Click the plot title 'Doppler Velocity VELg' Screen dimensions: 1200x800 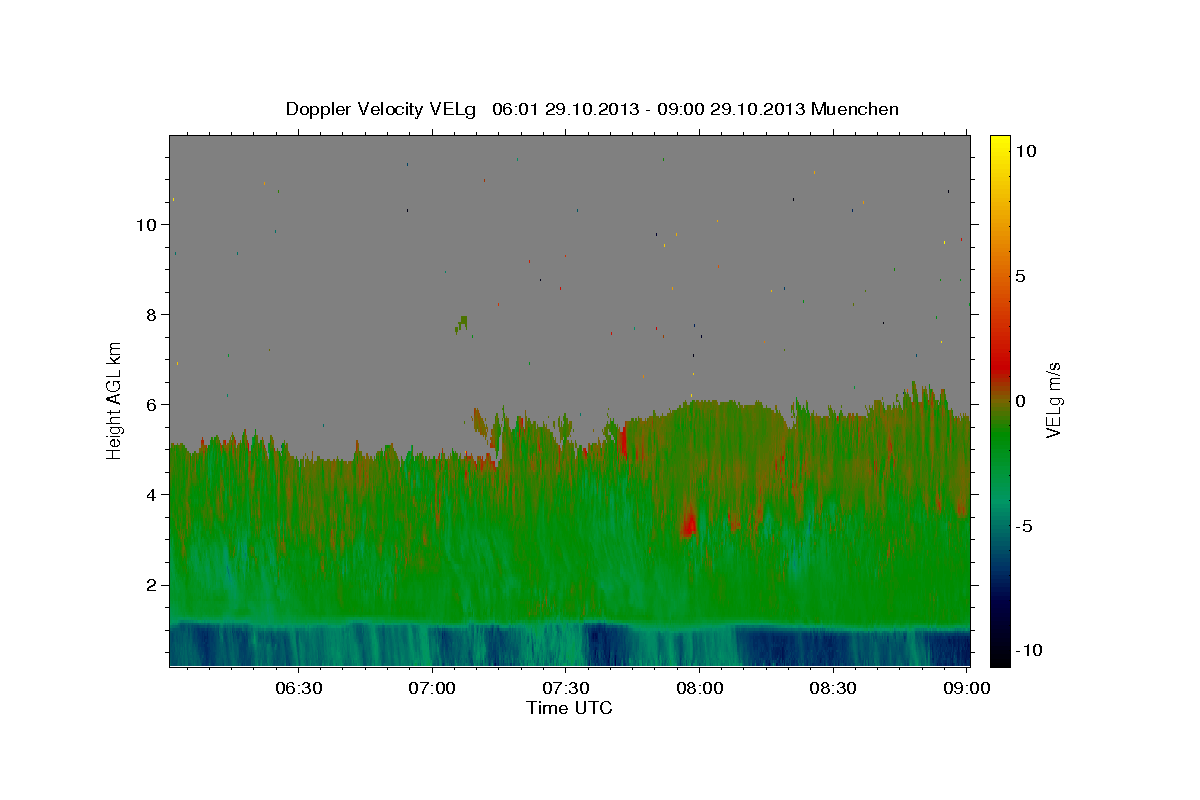(x=383, y=109)
